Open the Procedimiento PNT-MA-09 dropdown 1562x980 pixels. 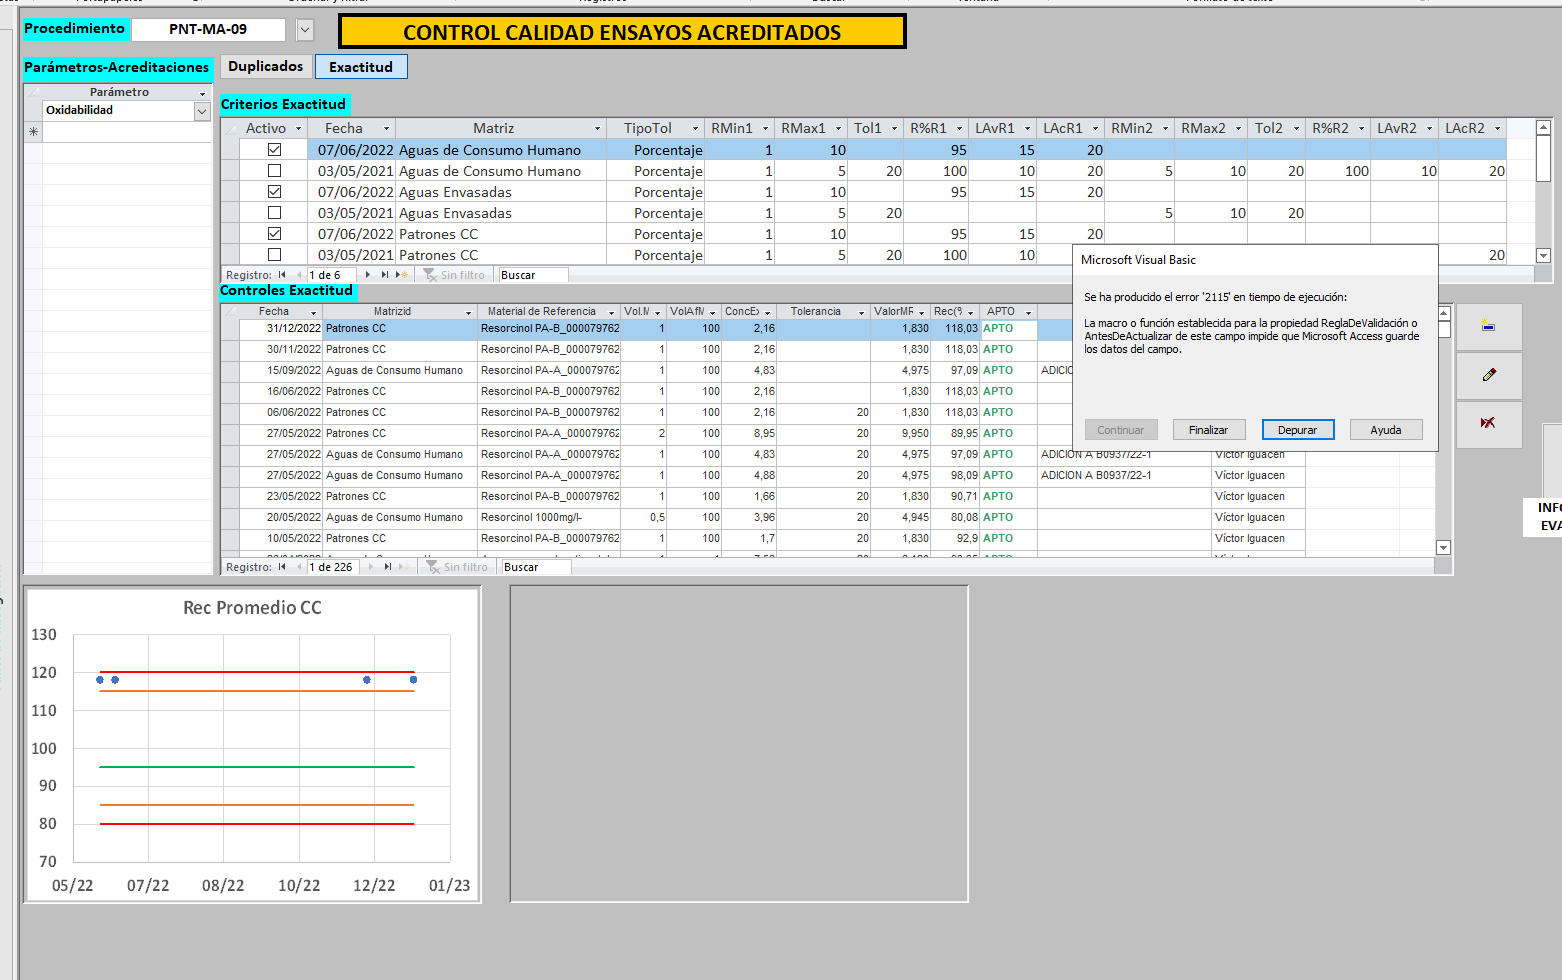tap(305, 30)
